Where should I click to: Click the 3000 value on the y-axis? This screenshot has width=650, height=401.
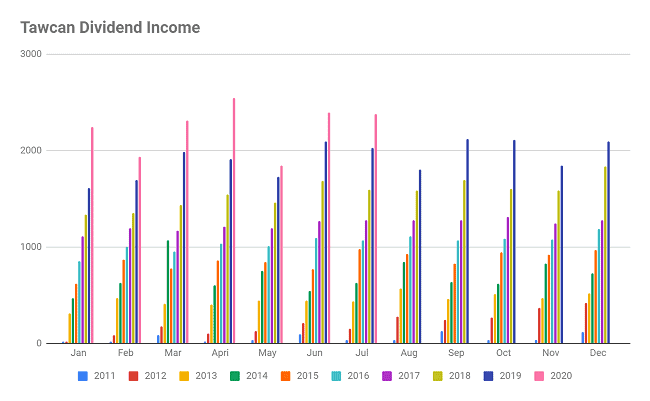(x=30, y=54)
